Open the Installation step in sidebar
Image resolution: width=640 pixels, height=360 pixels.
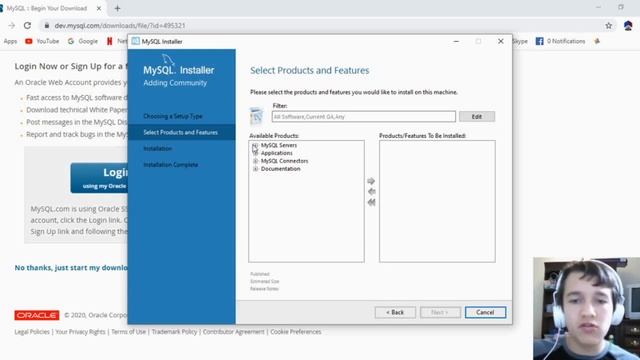pyautogui.click(x=158, y=149)
